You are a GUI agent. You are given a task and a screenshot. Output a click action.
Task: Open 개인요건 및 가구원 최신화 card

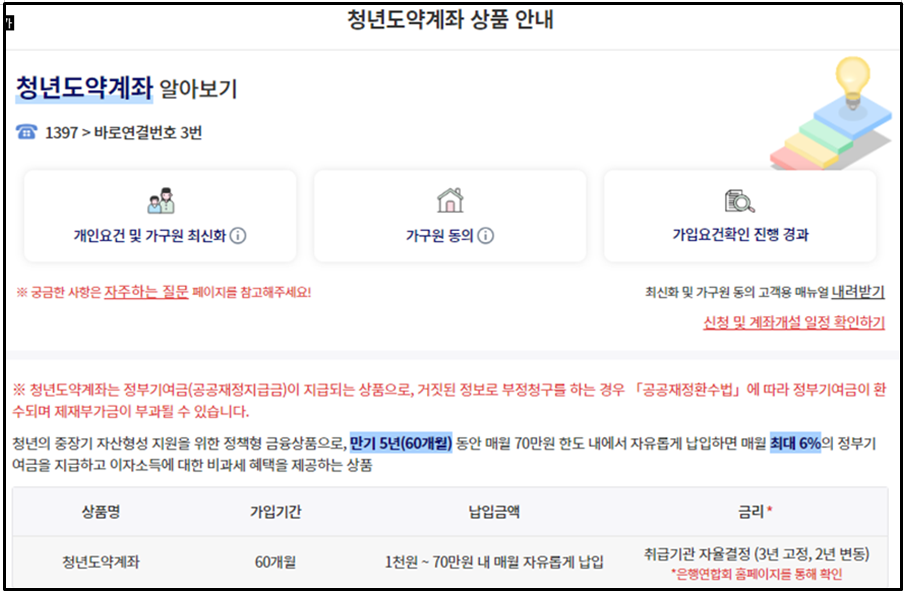pos(160,216)
